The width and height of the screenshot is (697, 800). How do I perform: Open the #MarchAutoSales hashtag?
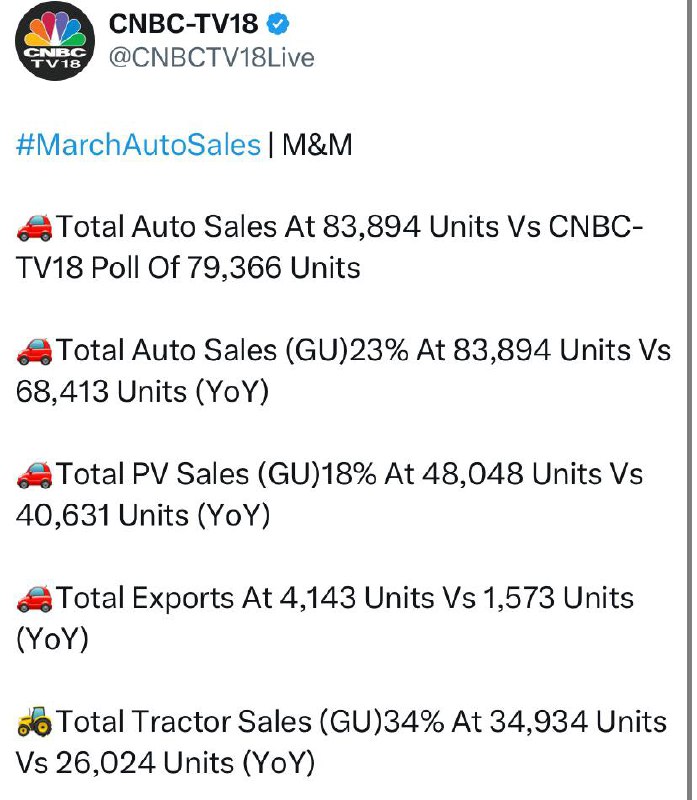pos(138,145)
